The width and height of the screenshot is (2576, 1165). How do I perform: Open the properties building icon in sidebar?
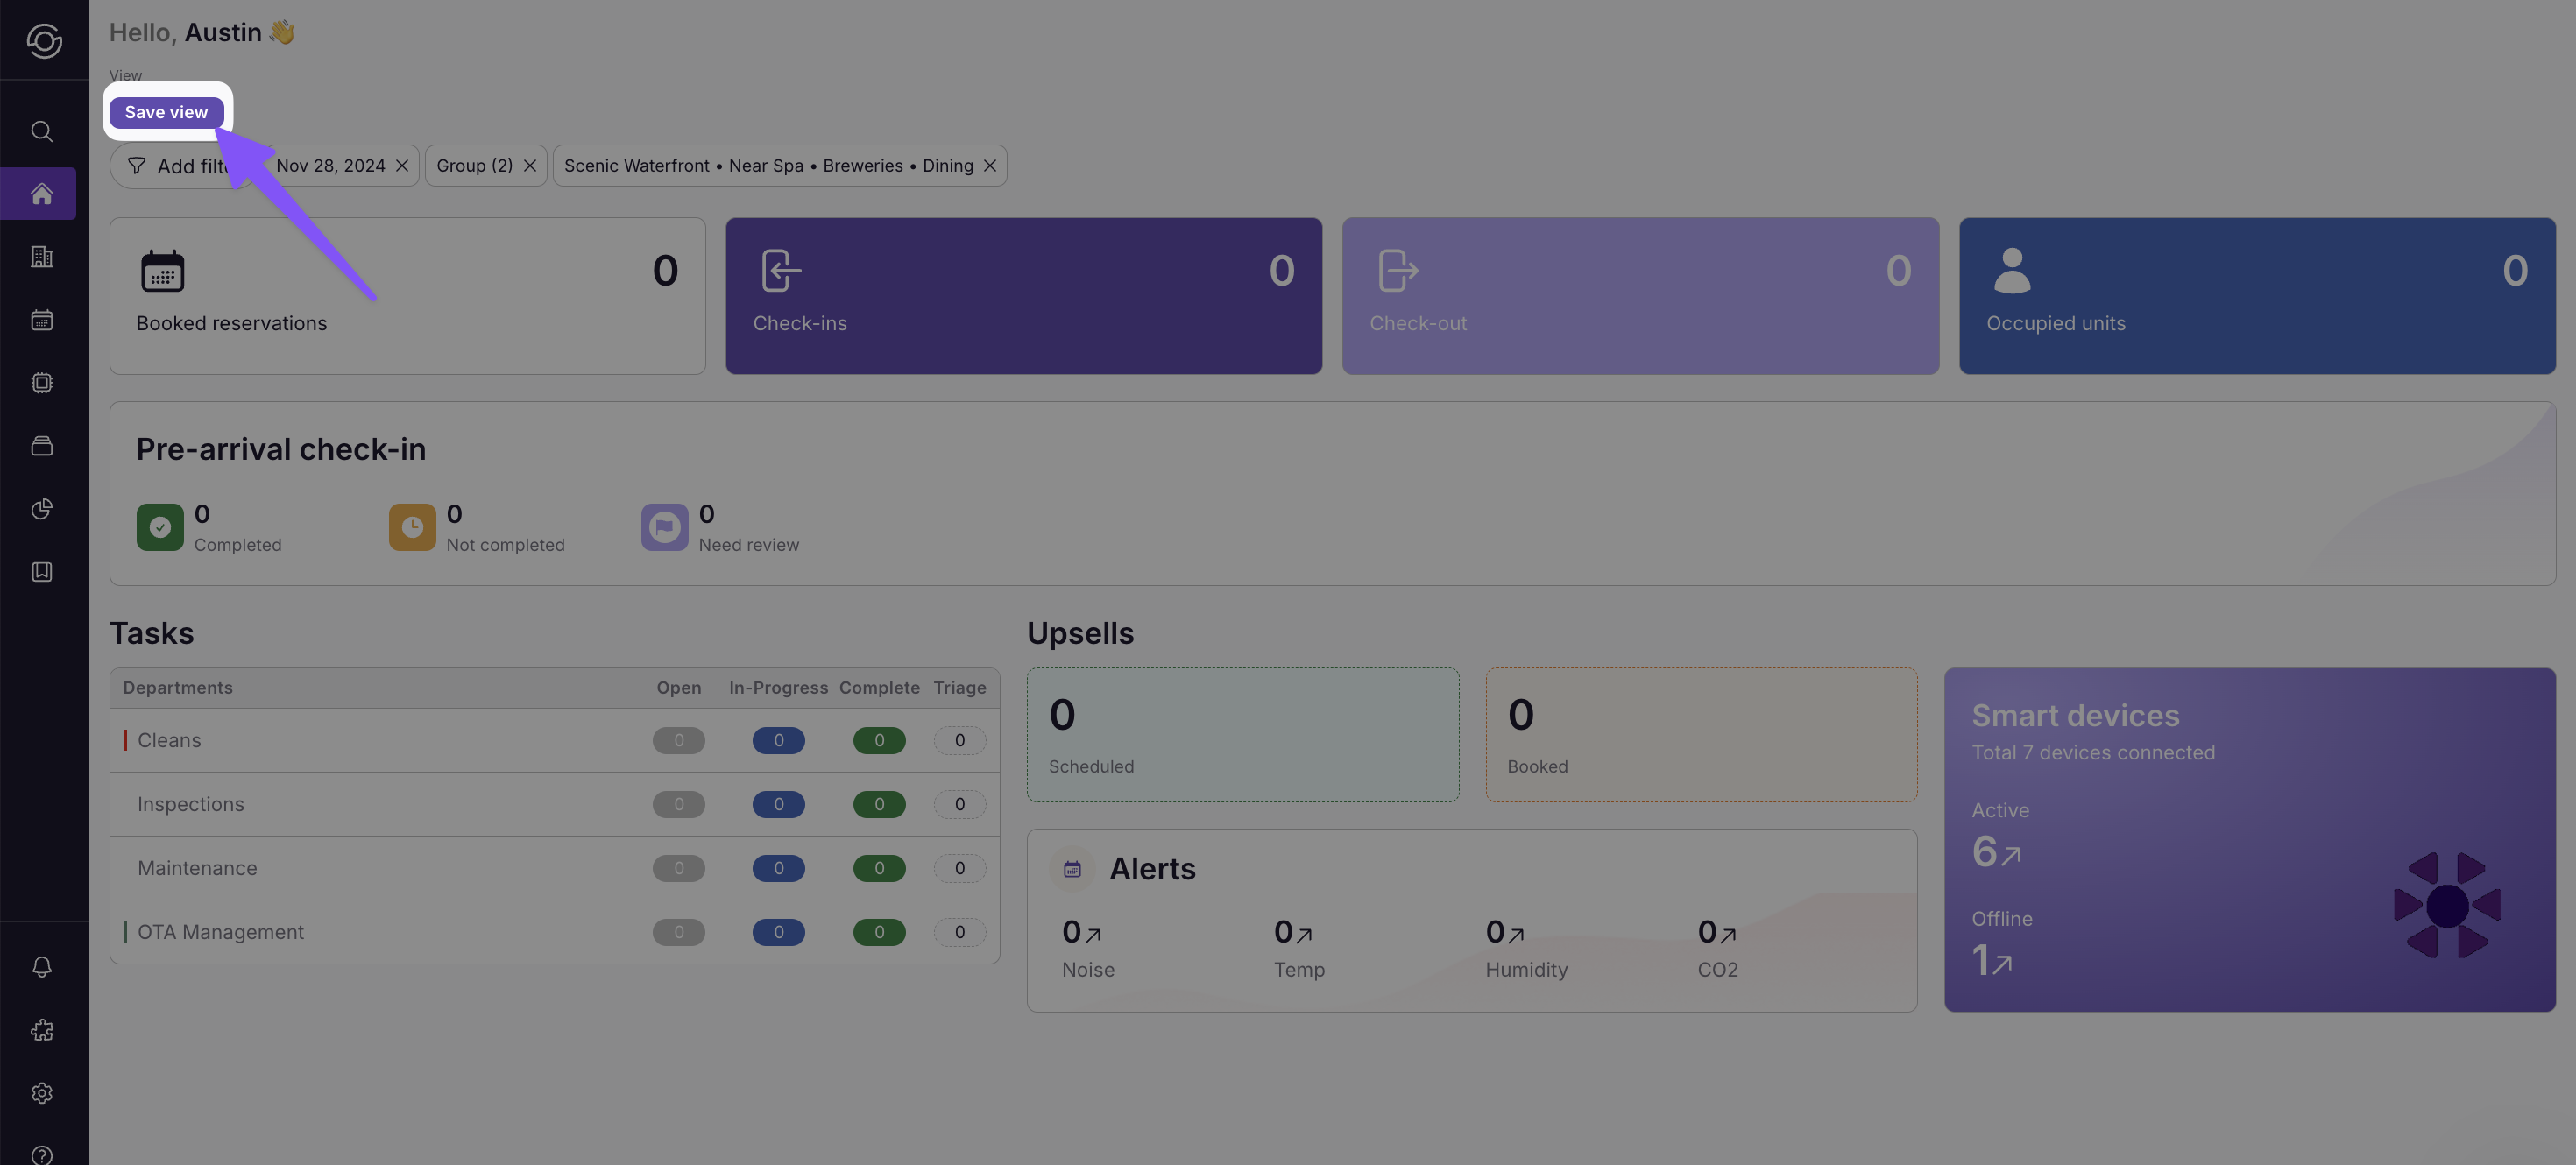tap(42, 257)
